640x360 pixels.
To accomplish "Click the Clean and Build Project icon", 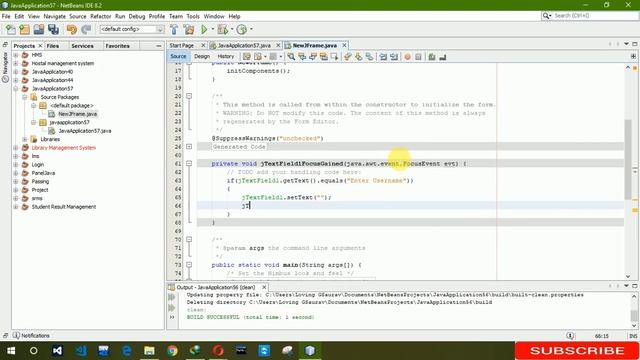I will [x=189, y=29].
